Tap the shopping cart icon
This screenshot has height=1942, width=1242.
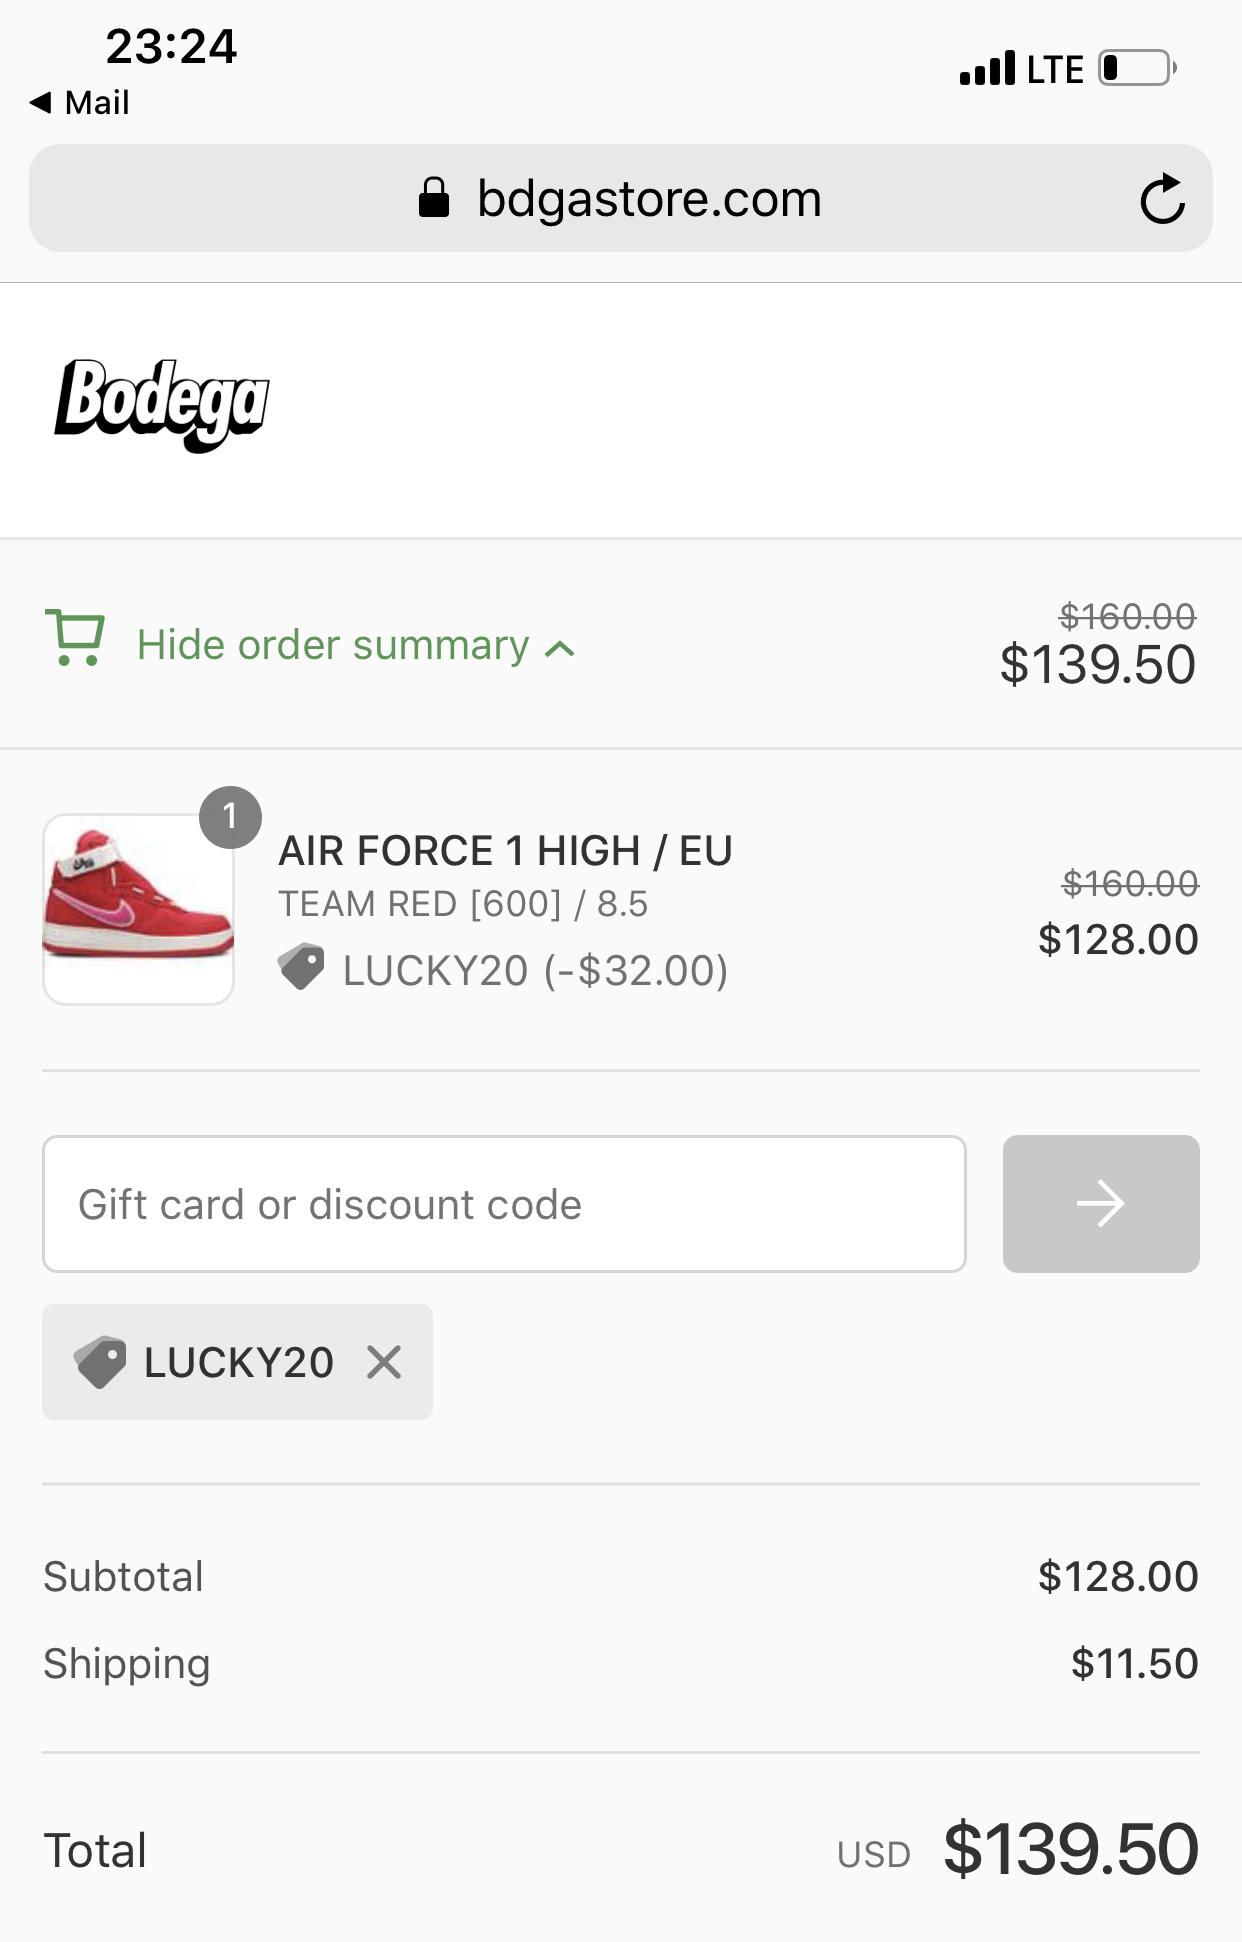[x=75, y=638]
